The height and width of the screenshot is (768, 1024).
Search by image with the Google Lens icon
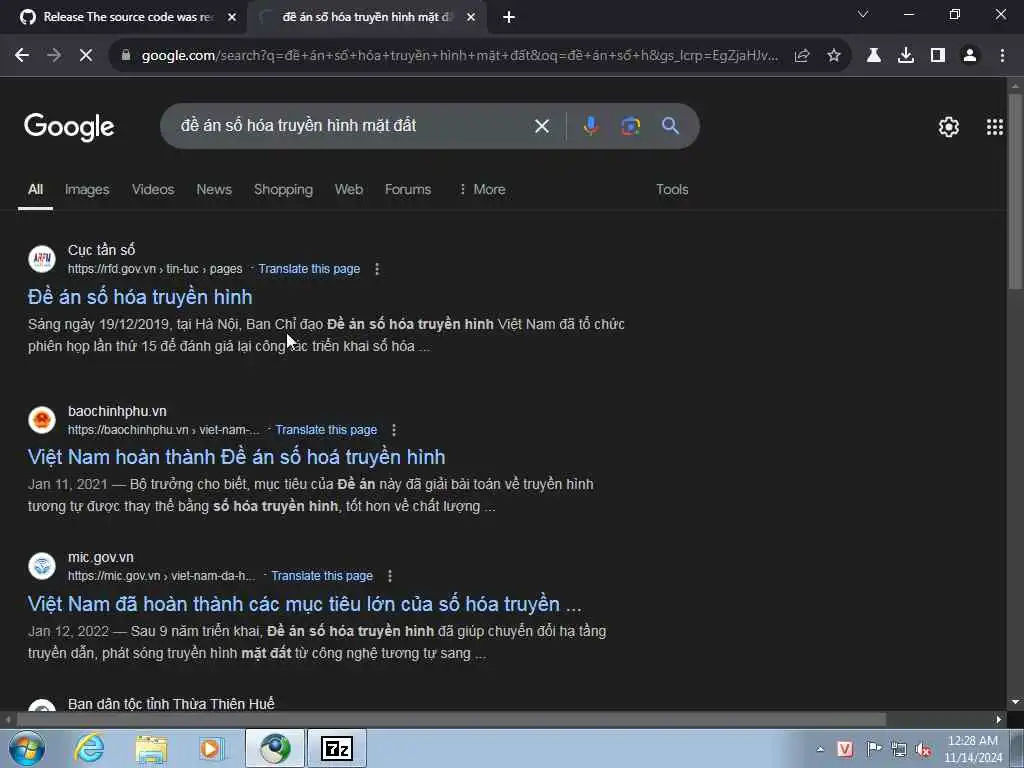tap(630, 126)
